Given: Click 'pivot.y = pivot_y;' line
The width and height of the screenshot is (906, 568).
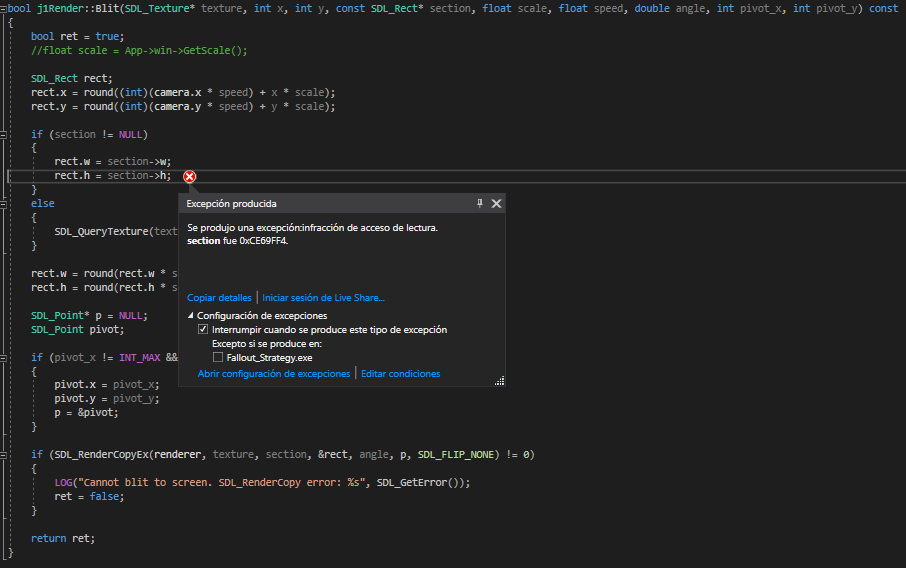Looking at the screenshot, I should (107, 399).
